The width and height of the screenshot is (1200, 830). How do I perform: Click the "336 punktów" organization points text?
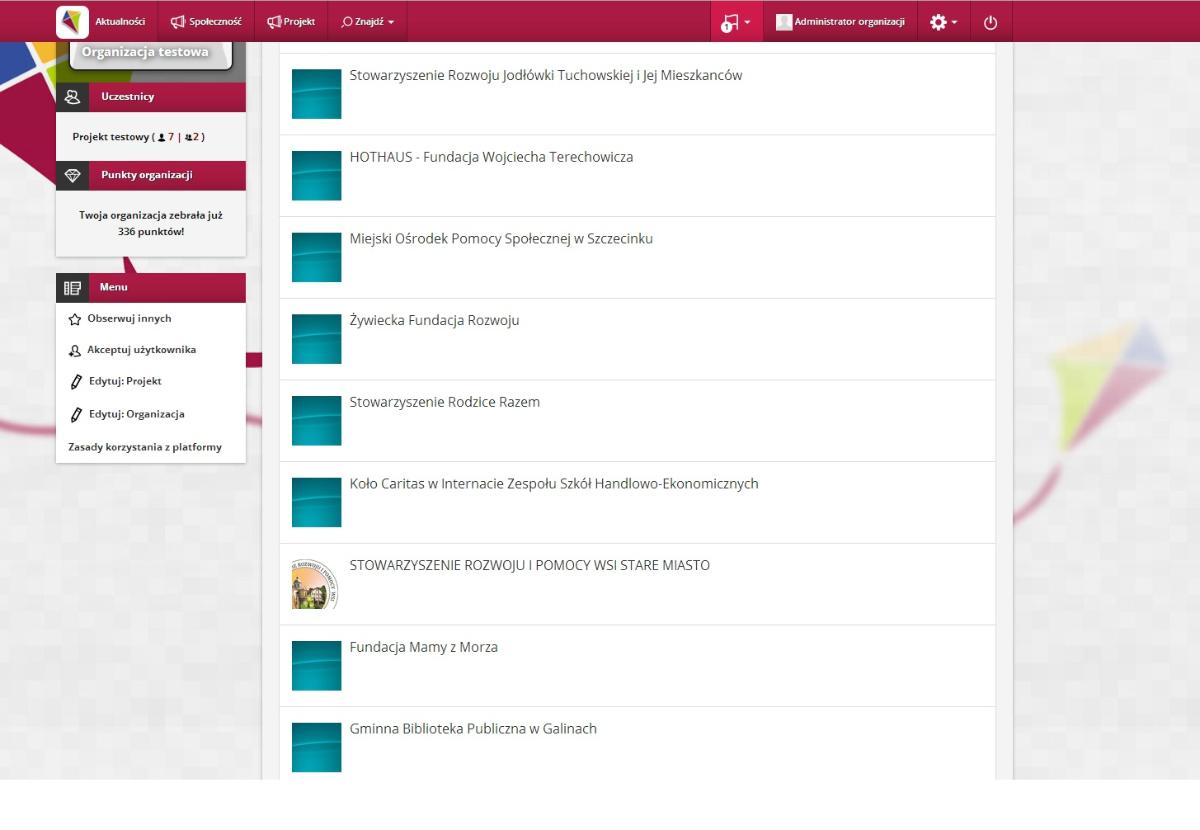point(151,231)
